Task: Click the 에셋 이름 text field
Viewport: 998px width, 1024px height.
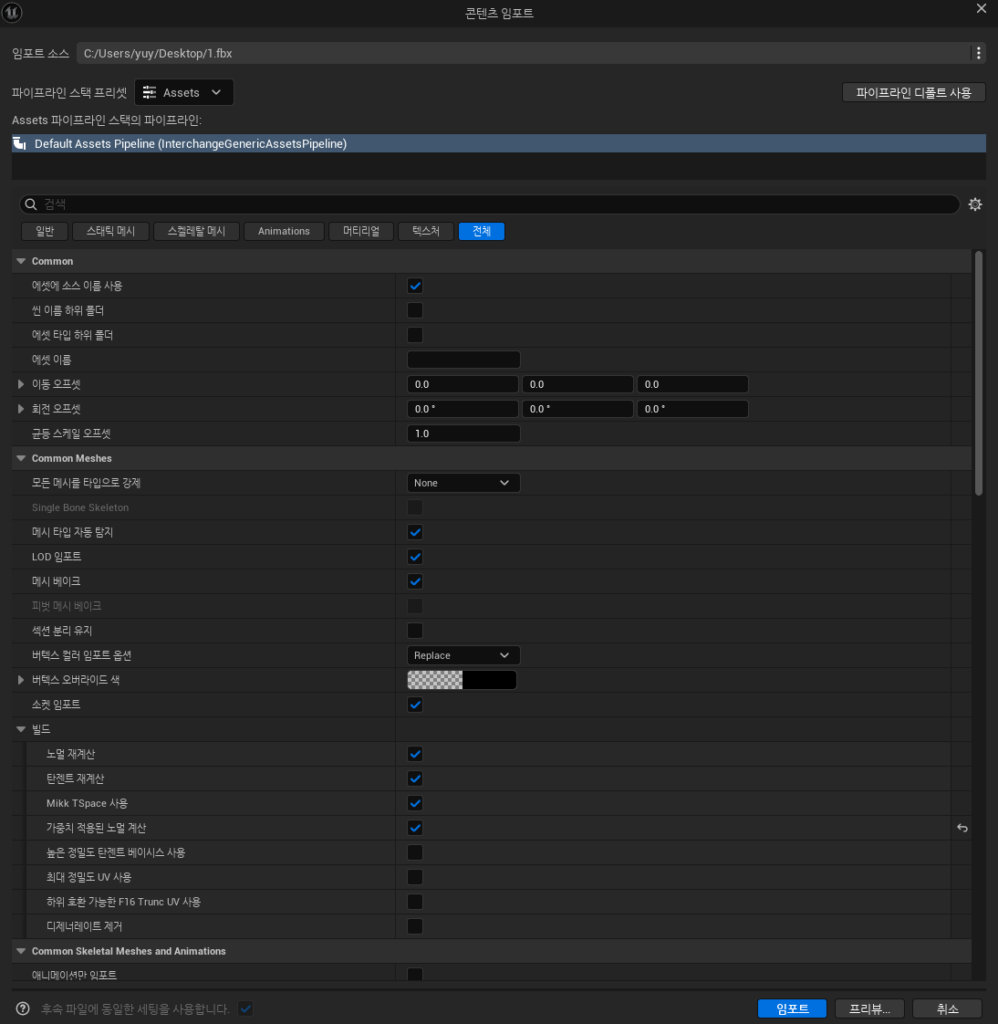Action: (x=464, y=360)
